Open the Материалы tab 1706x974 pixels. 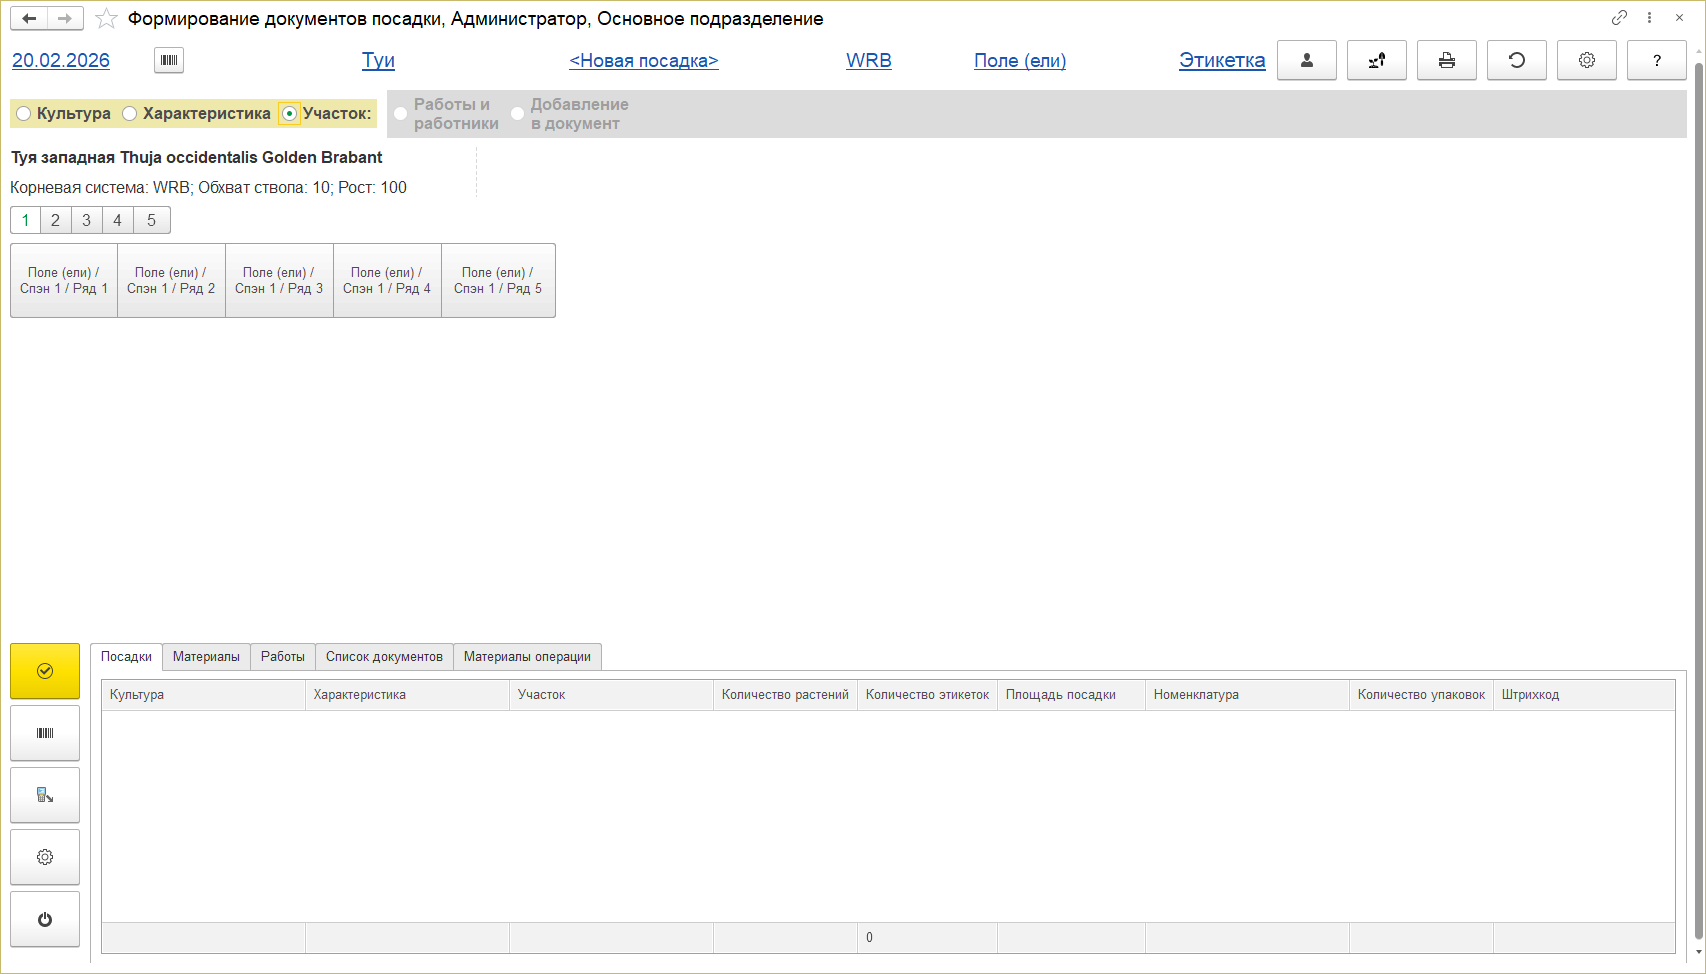click(206, 657)
